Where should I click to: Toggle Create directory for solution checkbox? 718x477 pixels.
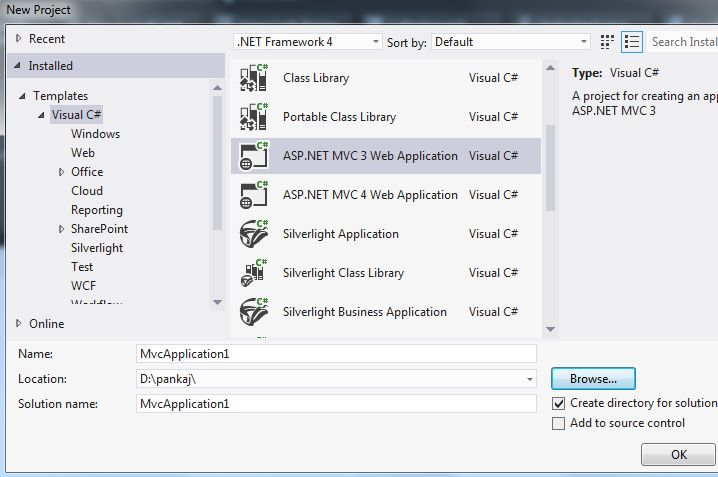(558, 403)
